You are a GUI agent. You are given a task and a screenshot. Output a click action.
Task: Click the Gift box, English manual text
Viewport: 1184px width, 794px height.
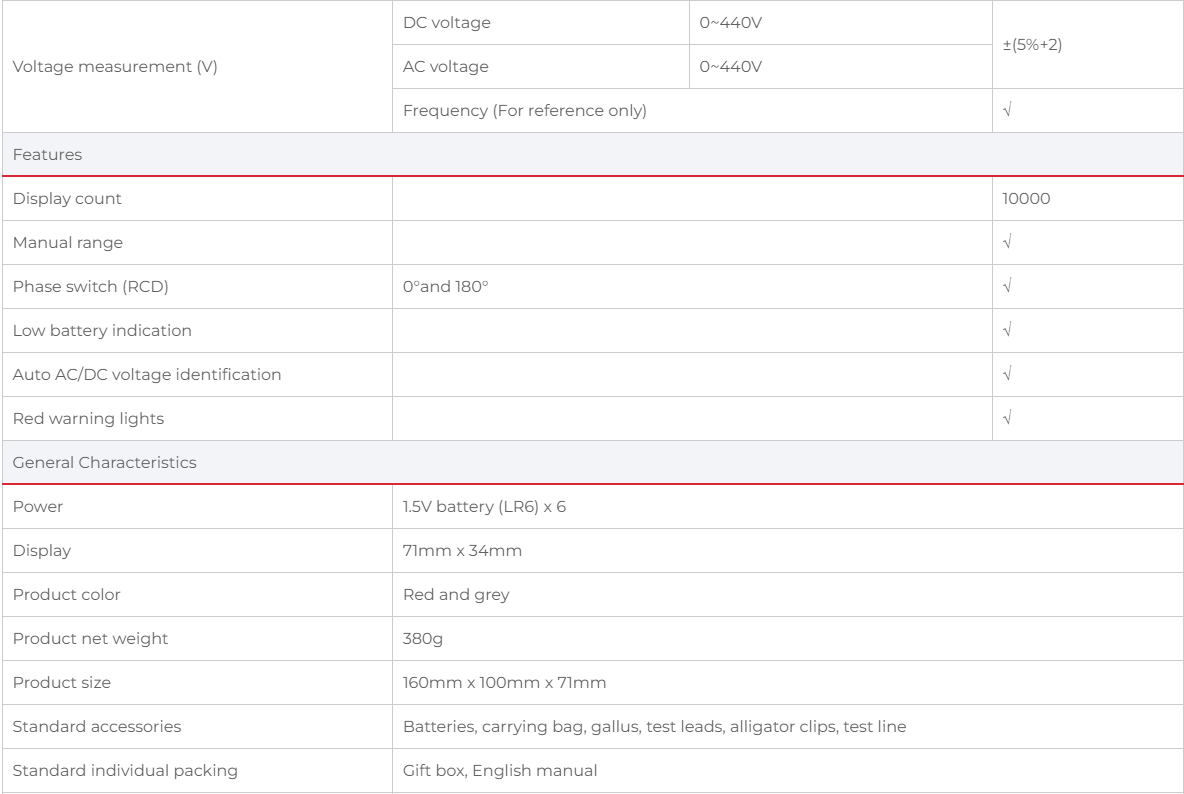500,771
